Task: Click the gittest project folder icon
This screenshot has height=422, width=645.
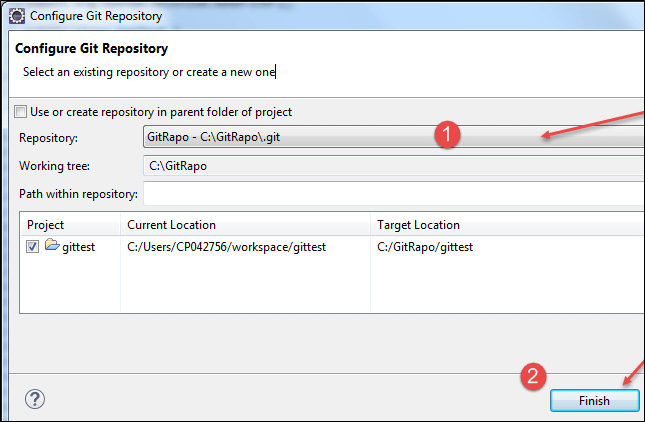Action: pyautogui.click(x=52, y=247)
